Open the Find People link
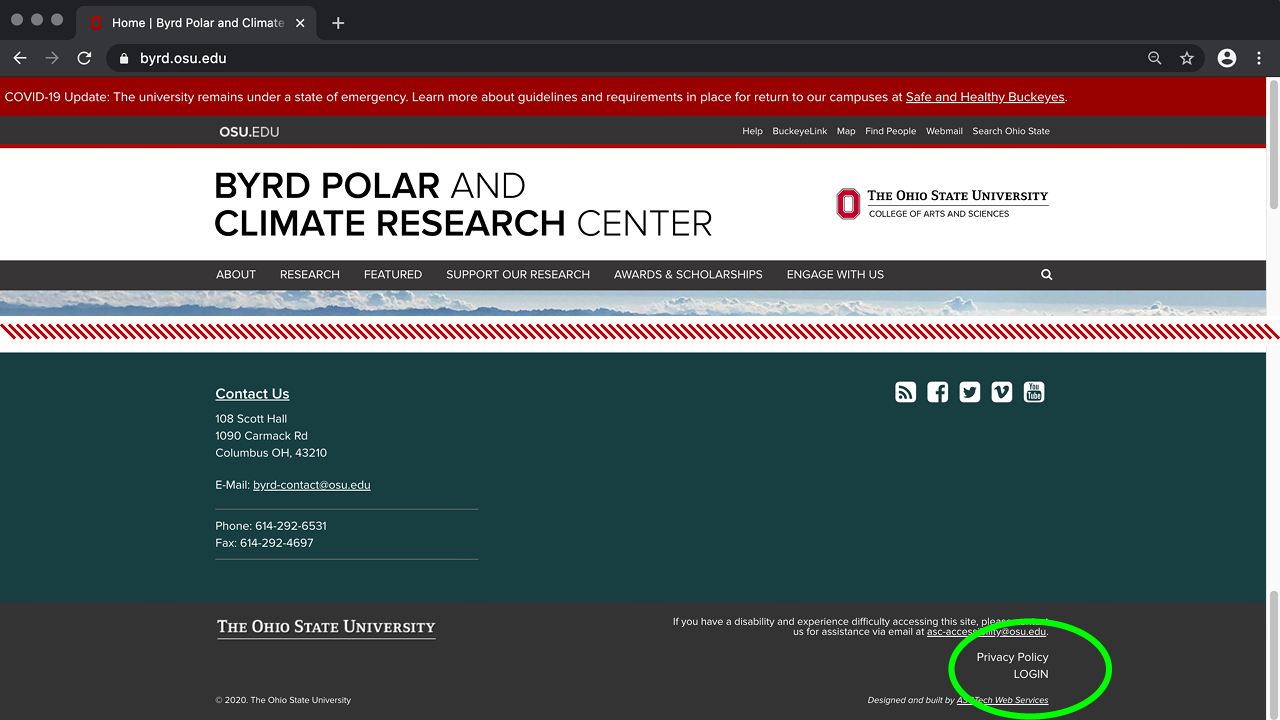Screen dimensions: 1280x720 click(890, 131)
